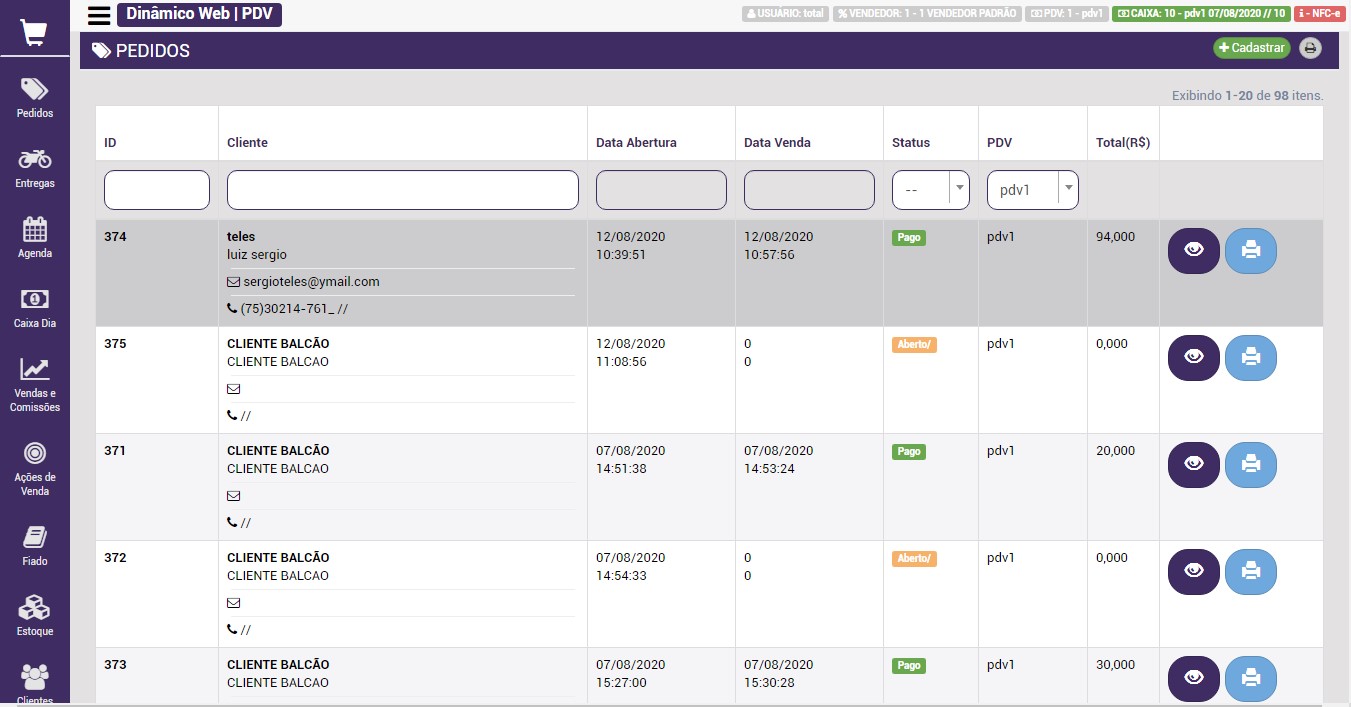The width and height of the screenshot is (1351, 707).
Task: Click the Data Abertura date filter field
Action: click(x=661, y=190)
